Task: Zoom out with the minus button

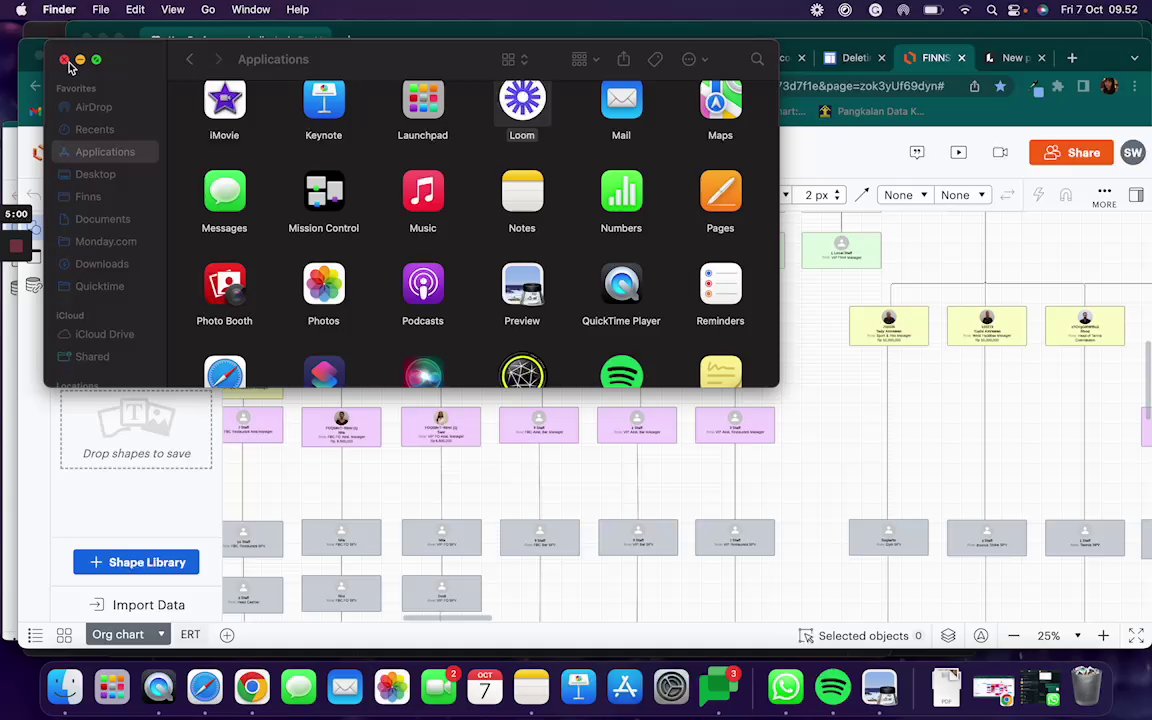Action: point(1014,636)
